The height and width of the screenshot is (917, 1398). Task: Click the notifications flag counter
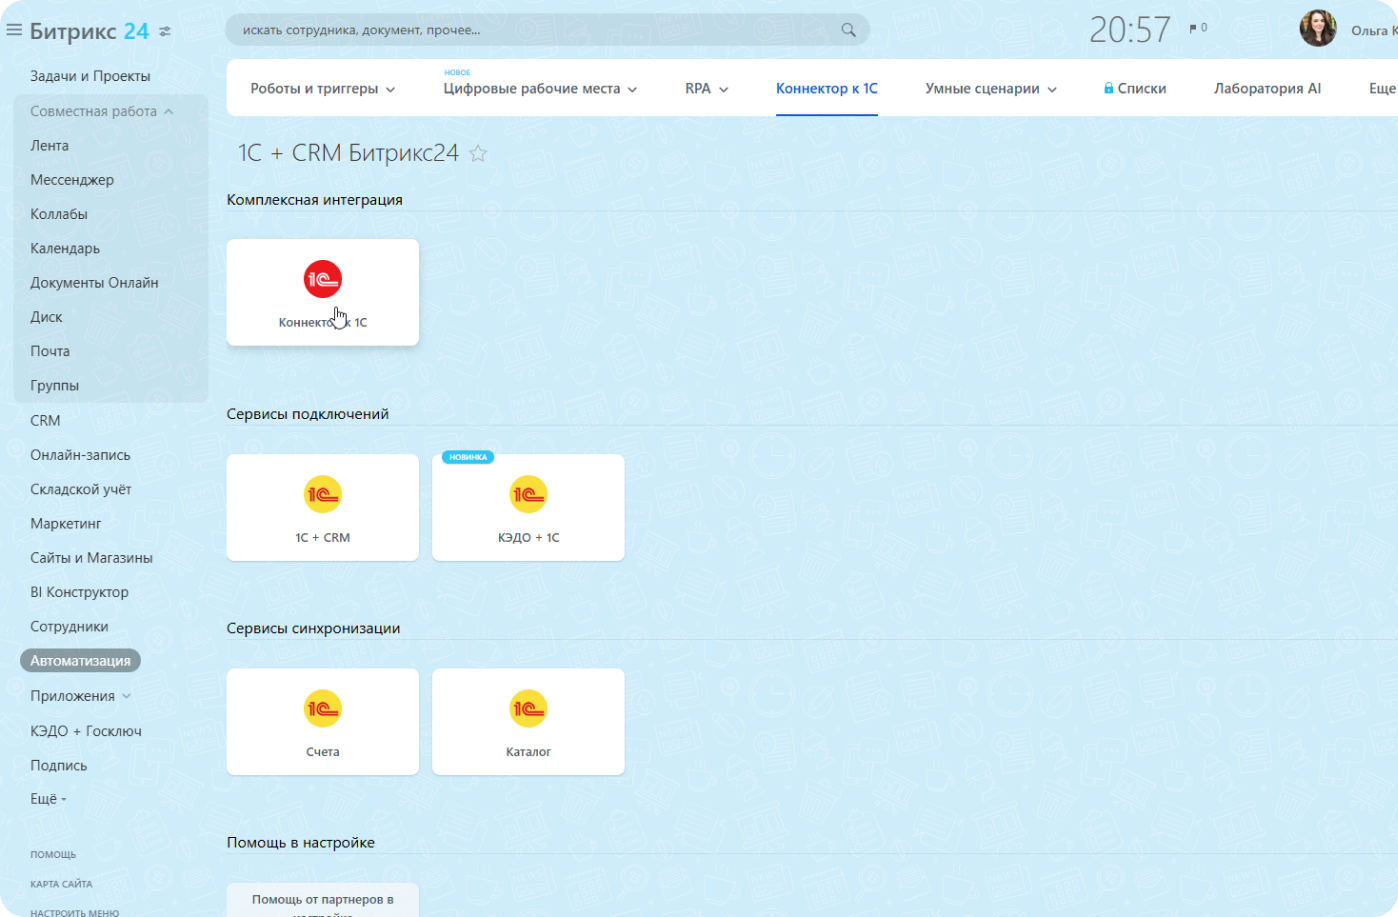(x=1198, y=28)
